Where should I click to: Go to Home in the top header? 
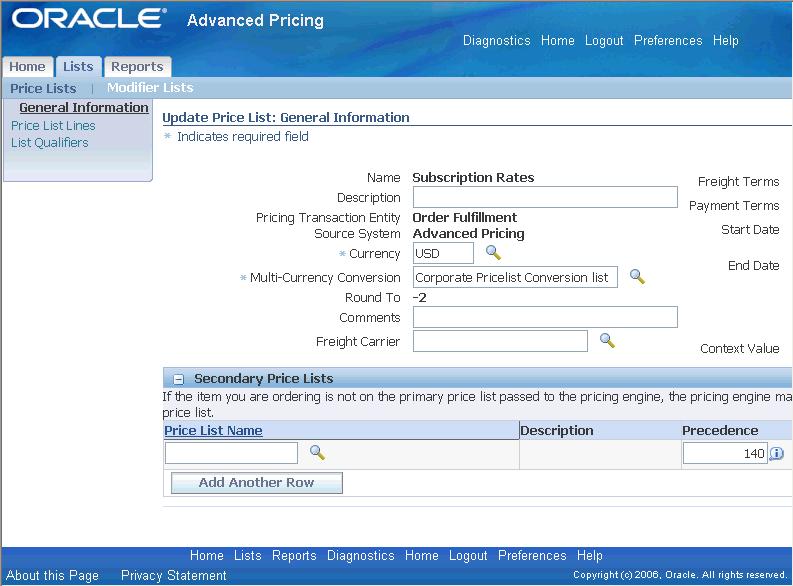558,40
